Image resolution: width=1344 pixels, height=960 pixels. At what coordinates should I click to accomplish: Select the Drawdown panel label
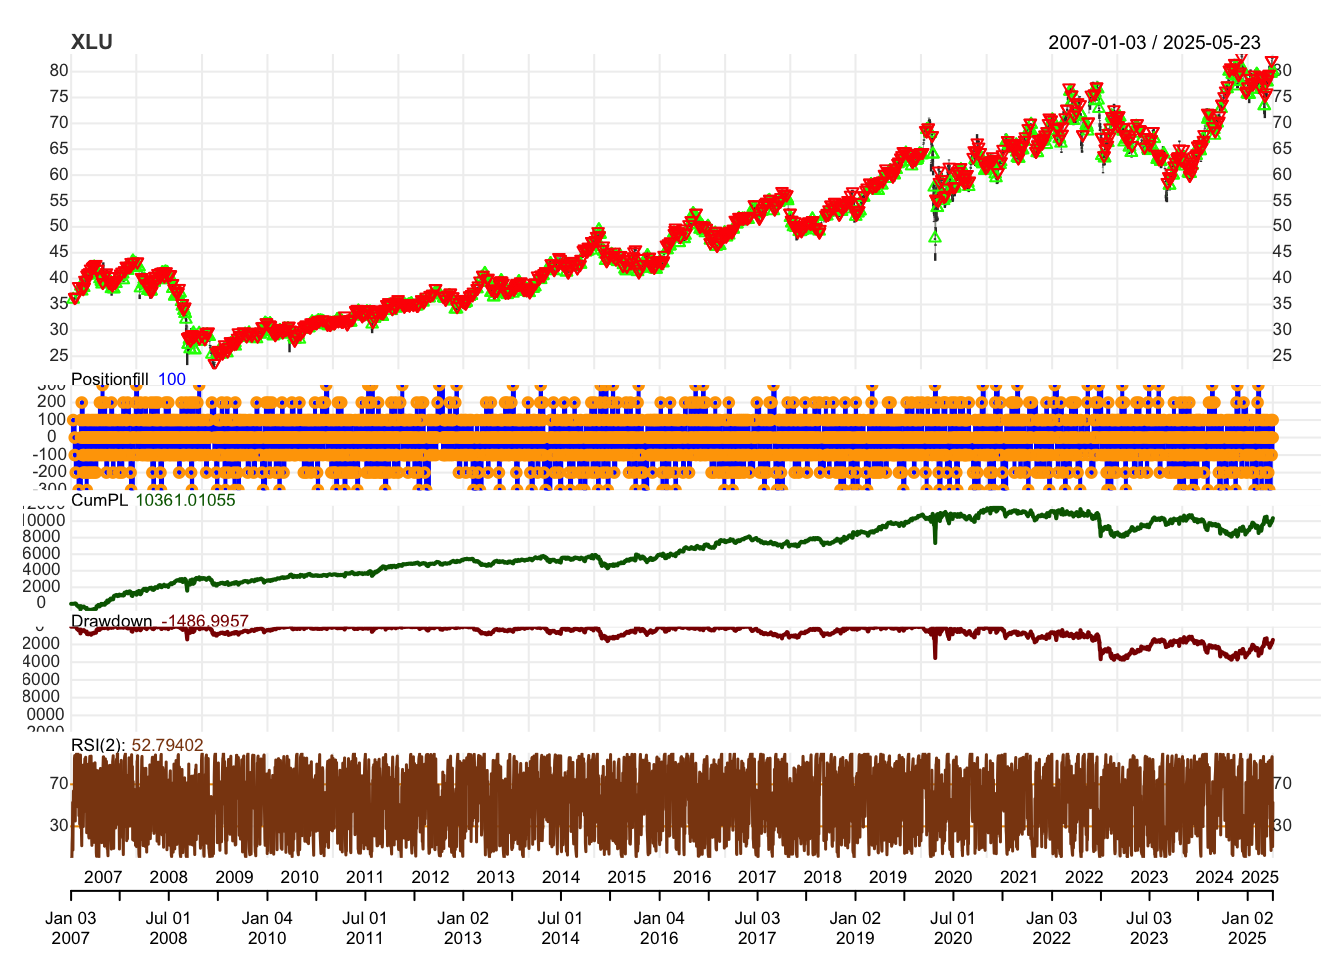click(112, 621)
